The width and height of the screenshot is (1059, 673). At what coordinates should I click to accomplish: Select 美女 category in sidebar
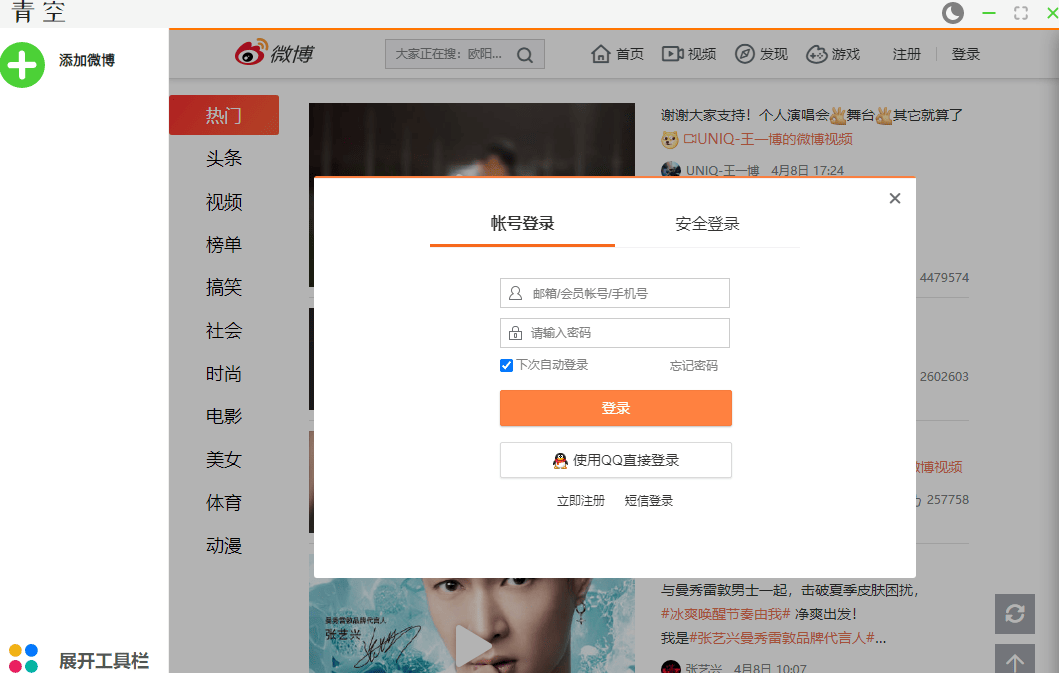(x=224, y=459)
